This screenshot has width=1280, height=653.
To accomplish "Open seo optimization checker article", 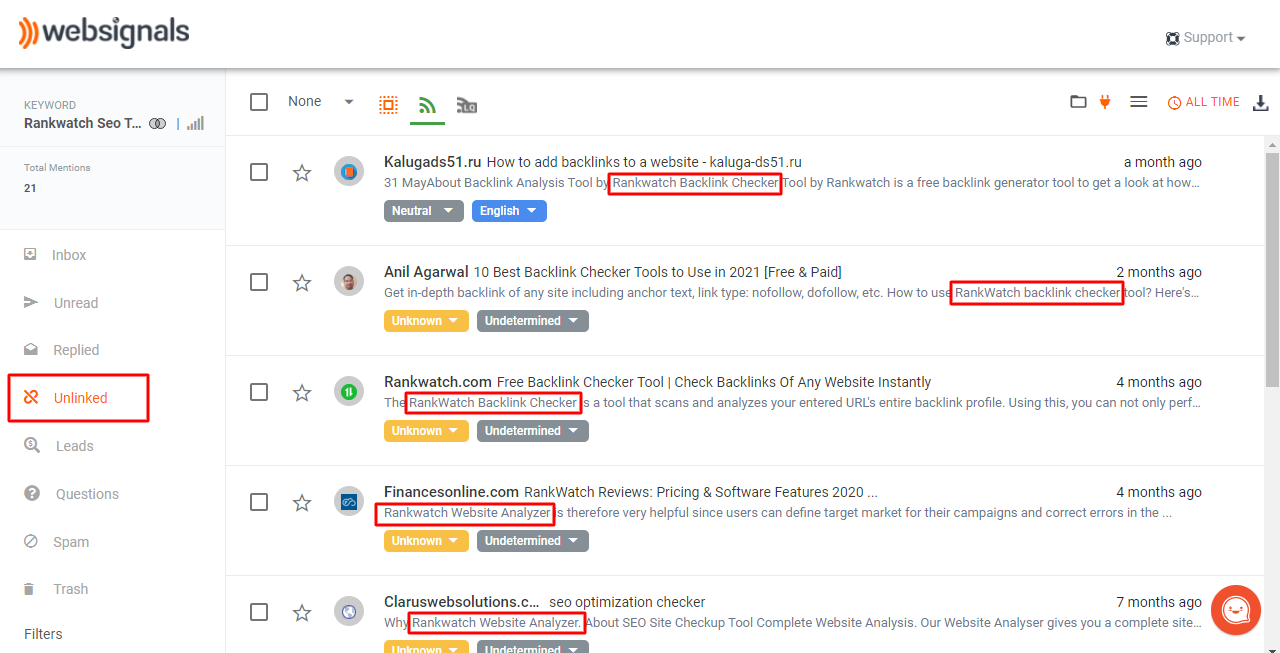I will coord(627,602).
